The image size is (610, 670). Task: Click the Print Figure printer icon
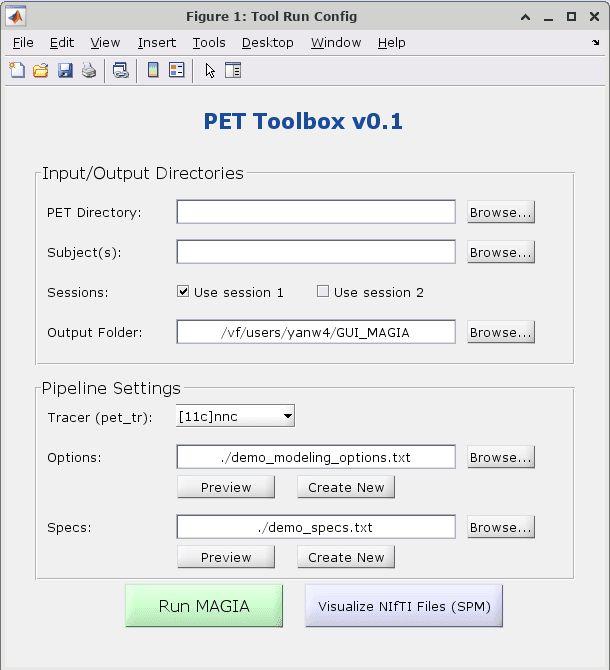click(89, 70)
